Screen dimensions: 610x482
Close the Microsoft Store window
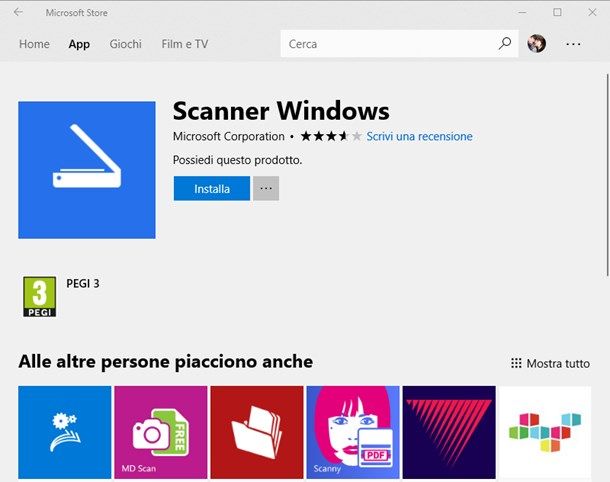click(592, 12)
